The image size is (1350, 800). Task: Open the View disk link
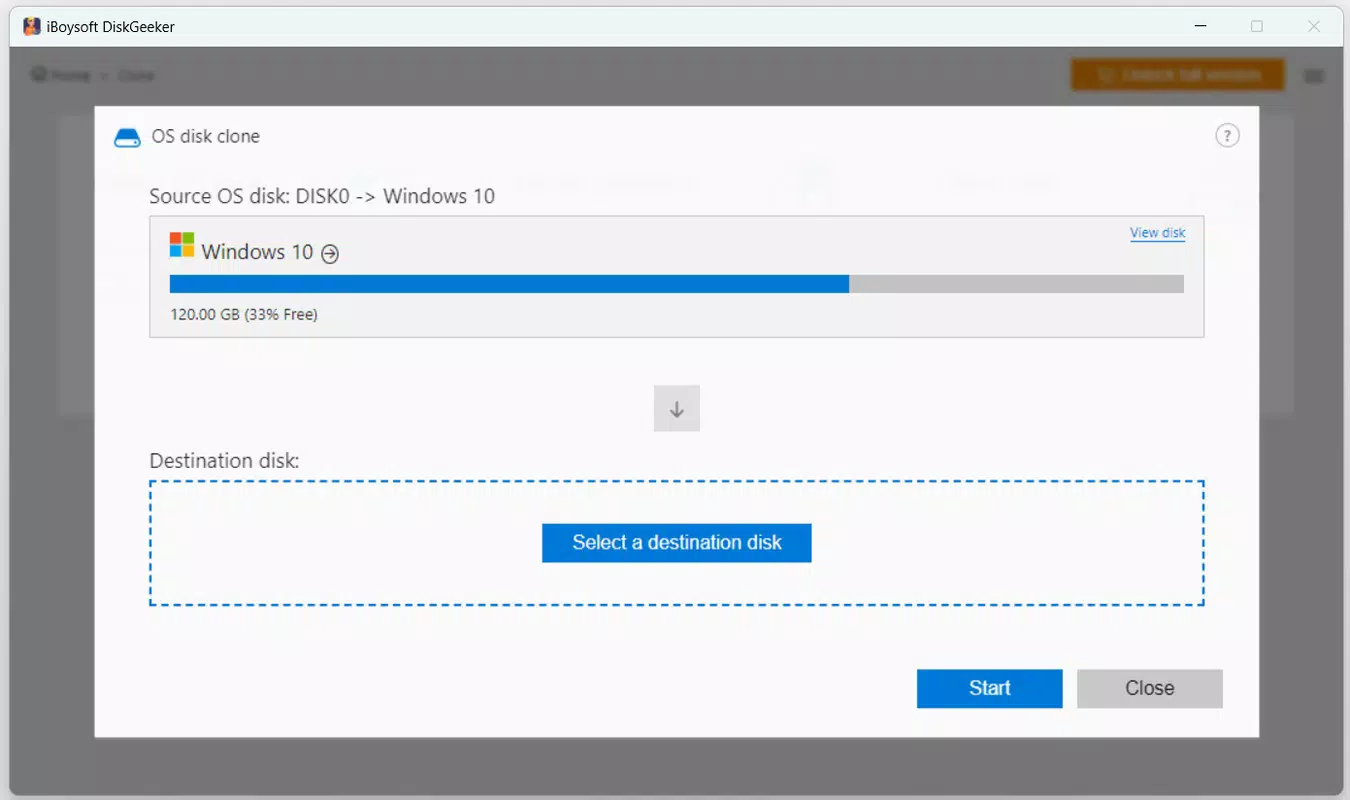(1158, 233)
